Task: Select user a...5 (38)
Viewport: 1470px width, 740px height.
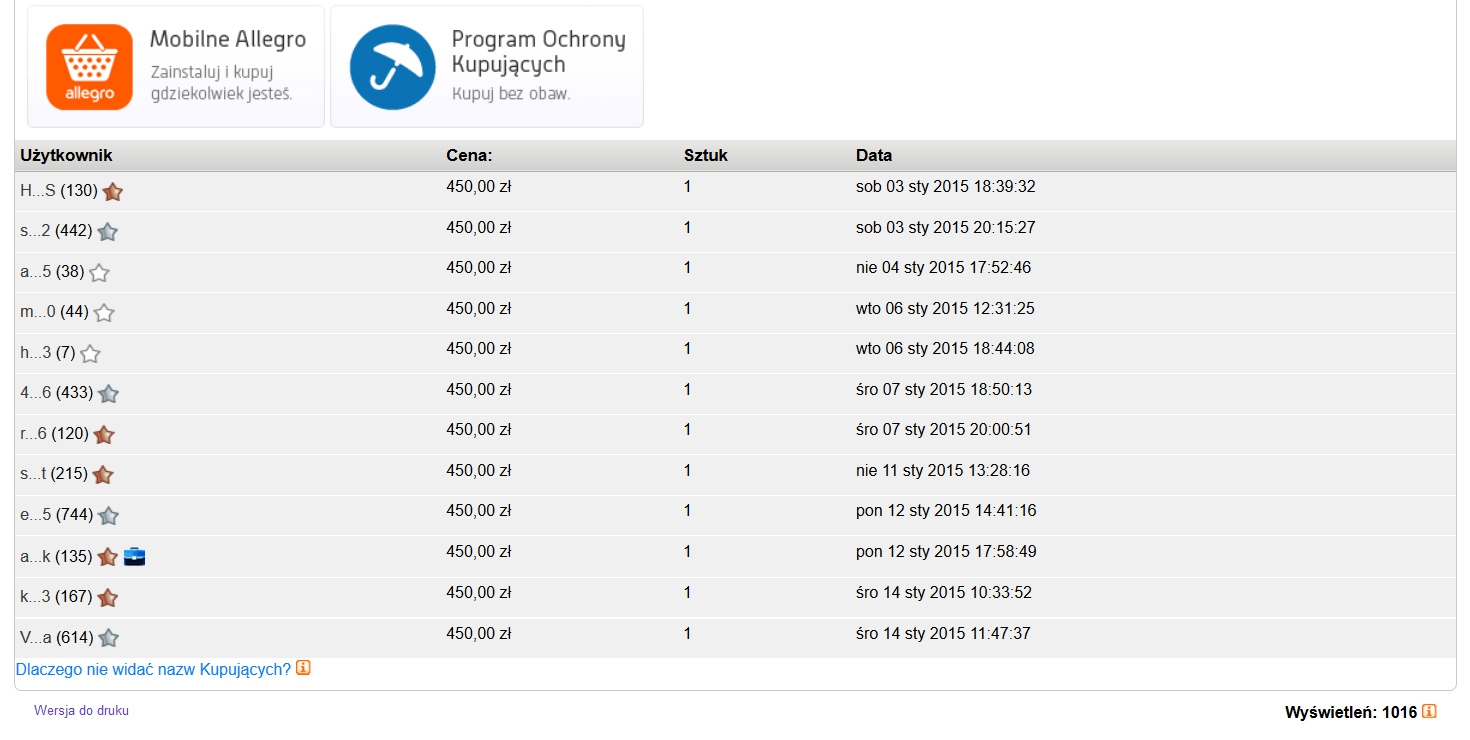Action: click(52, 271)
